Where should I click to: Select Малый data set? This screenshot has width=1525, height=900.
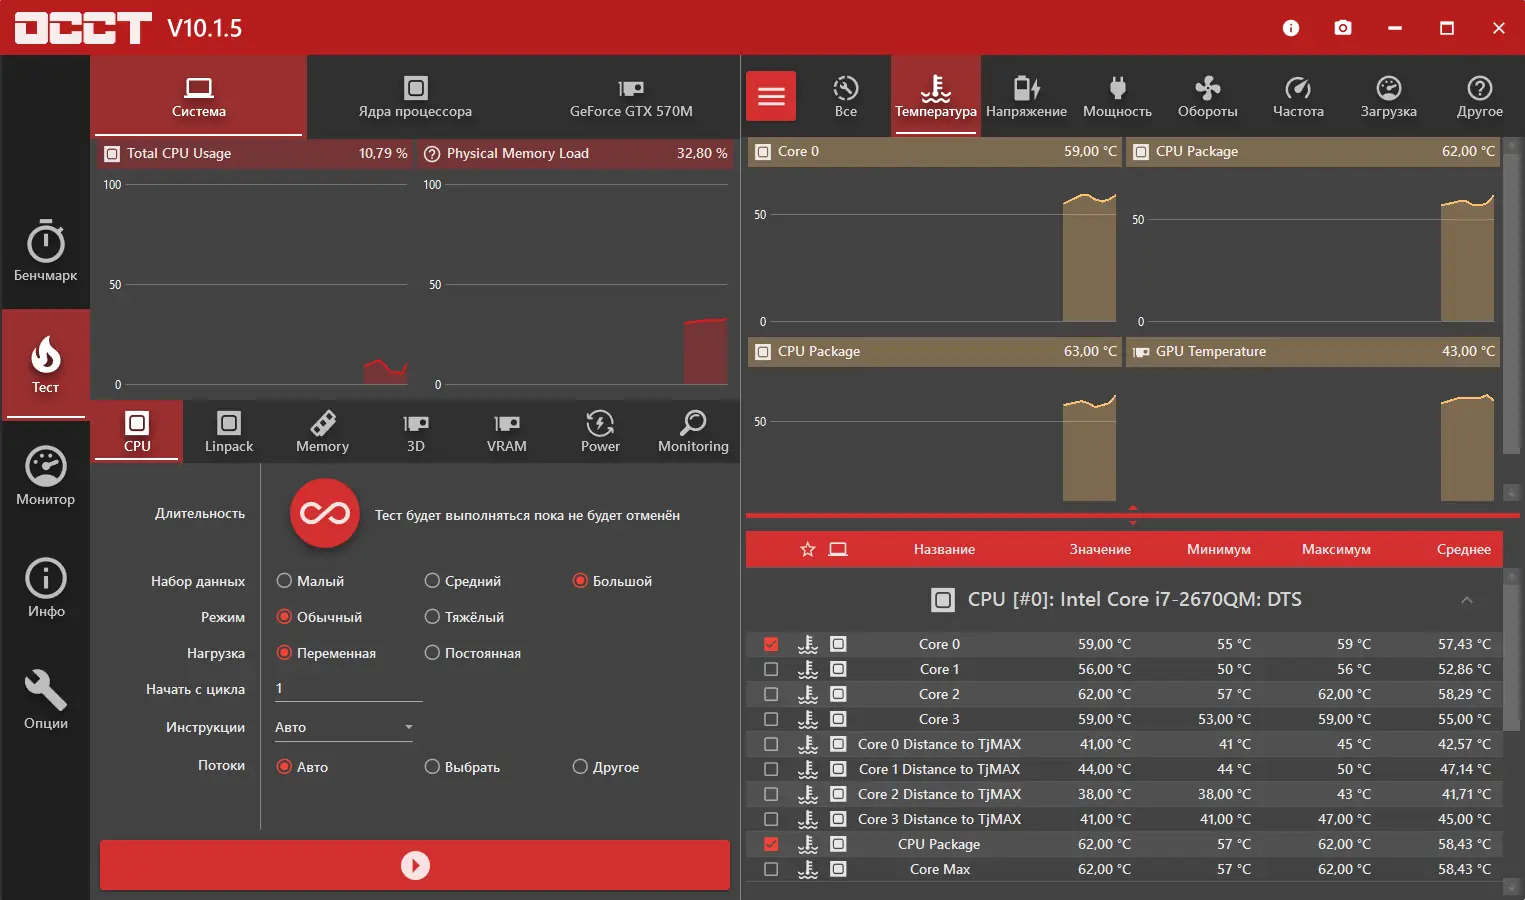coord(310,581)
